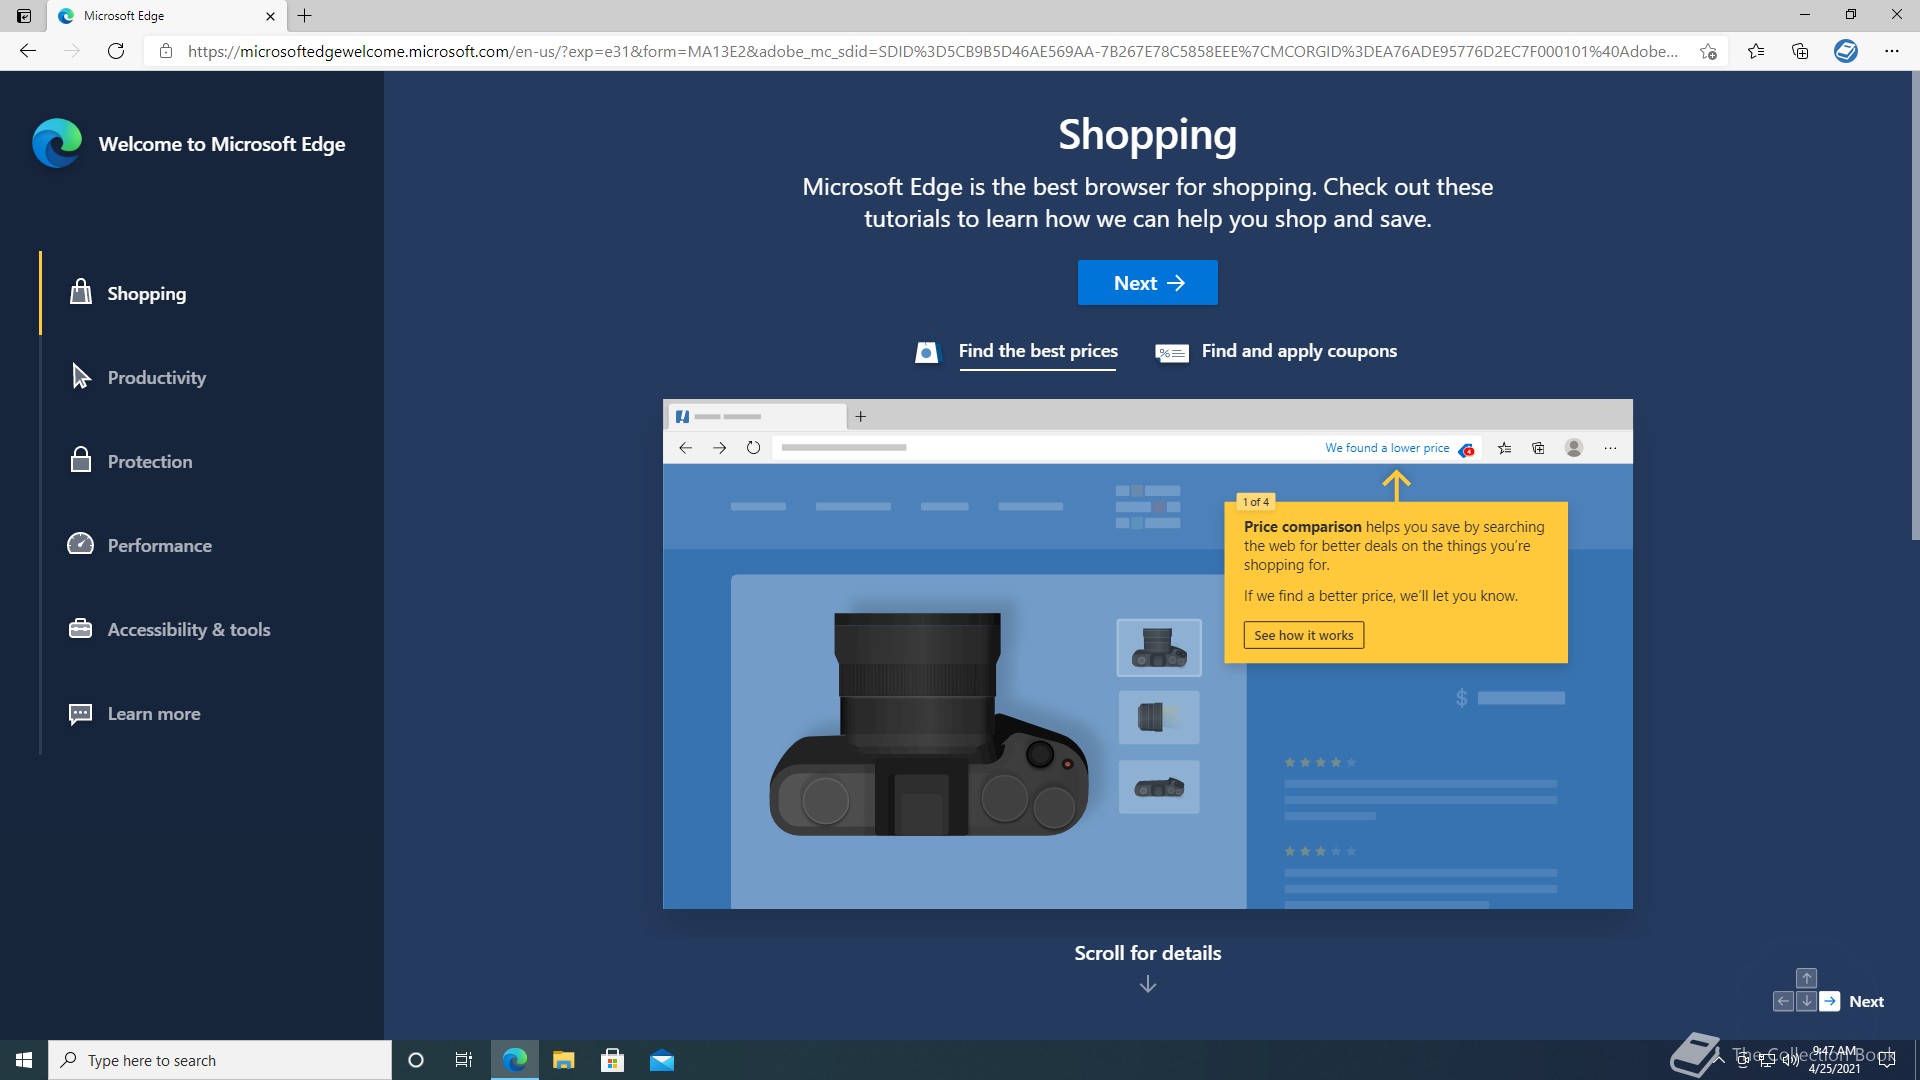Click the coupon icon beside apply coupons
This screenshot has width=1920, height=1080.
tap(1172, 353)
